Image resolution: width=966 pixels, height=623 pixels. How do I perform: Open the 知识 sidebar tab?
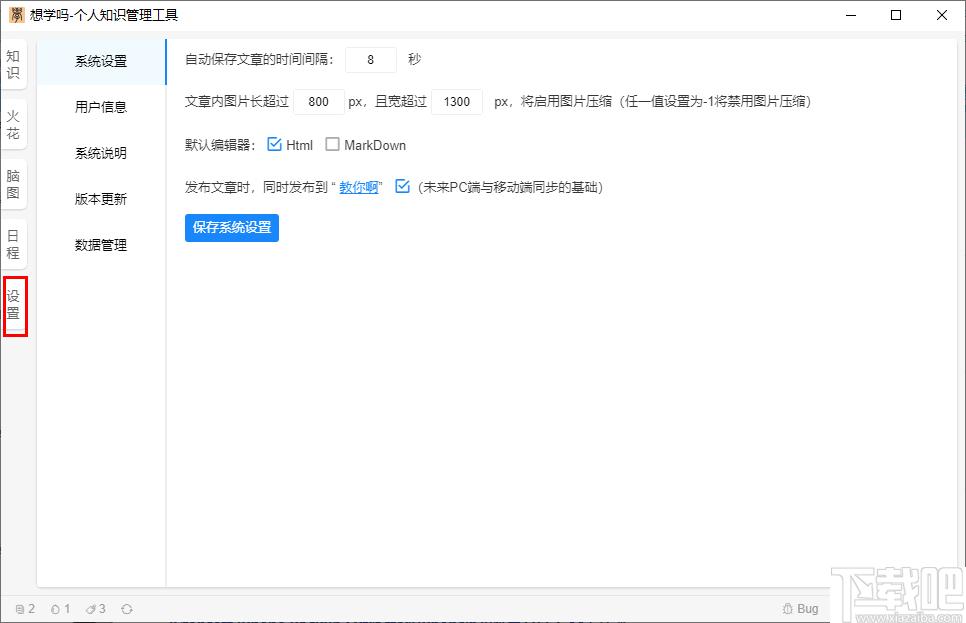[13, 65]
